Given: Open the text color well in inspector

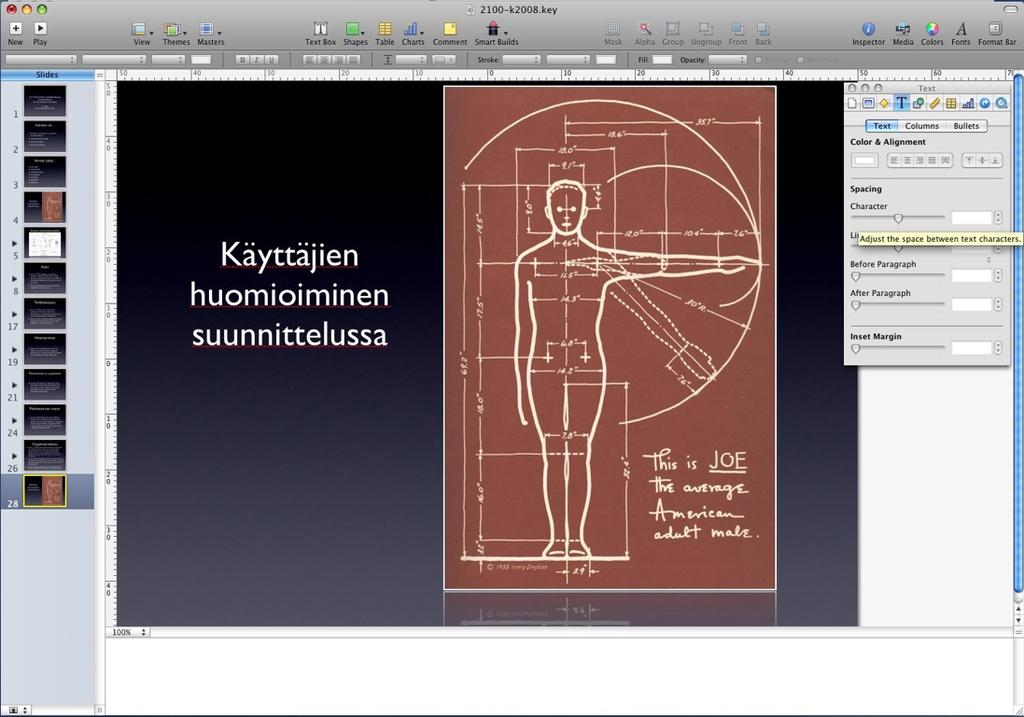Looking at the screenshot, I should click(x=865, y=161).
